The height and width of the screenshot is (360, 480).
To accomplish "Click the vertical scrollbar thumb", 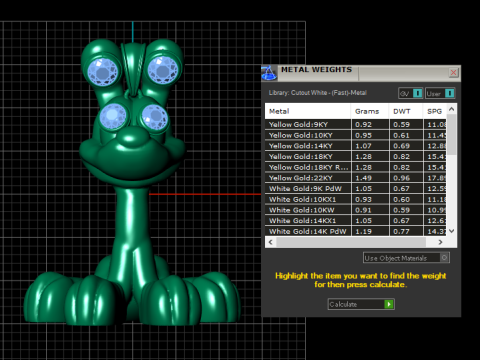I will (452, 134).
